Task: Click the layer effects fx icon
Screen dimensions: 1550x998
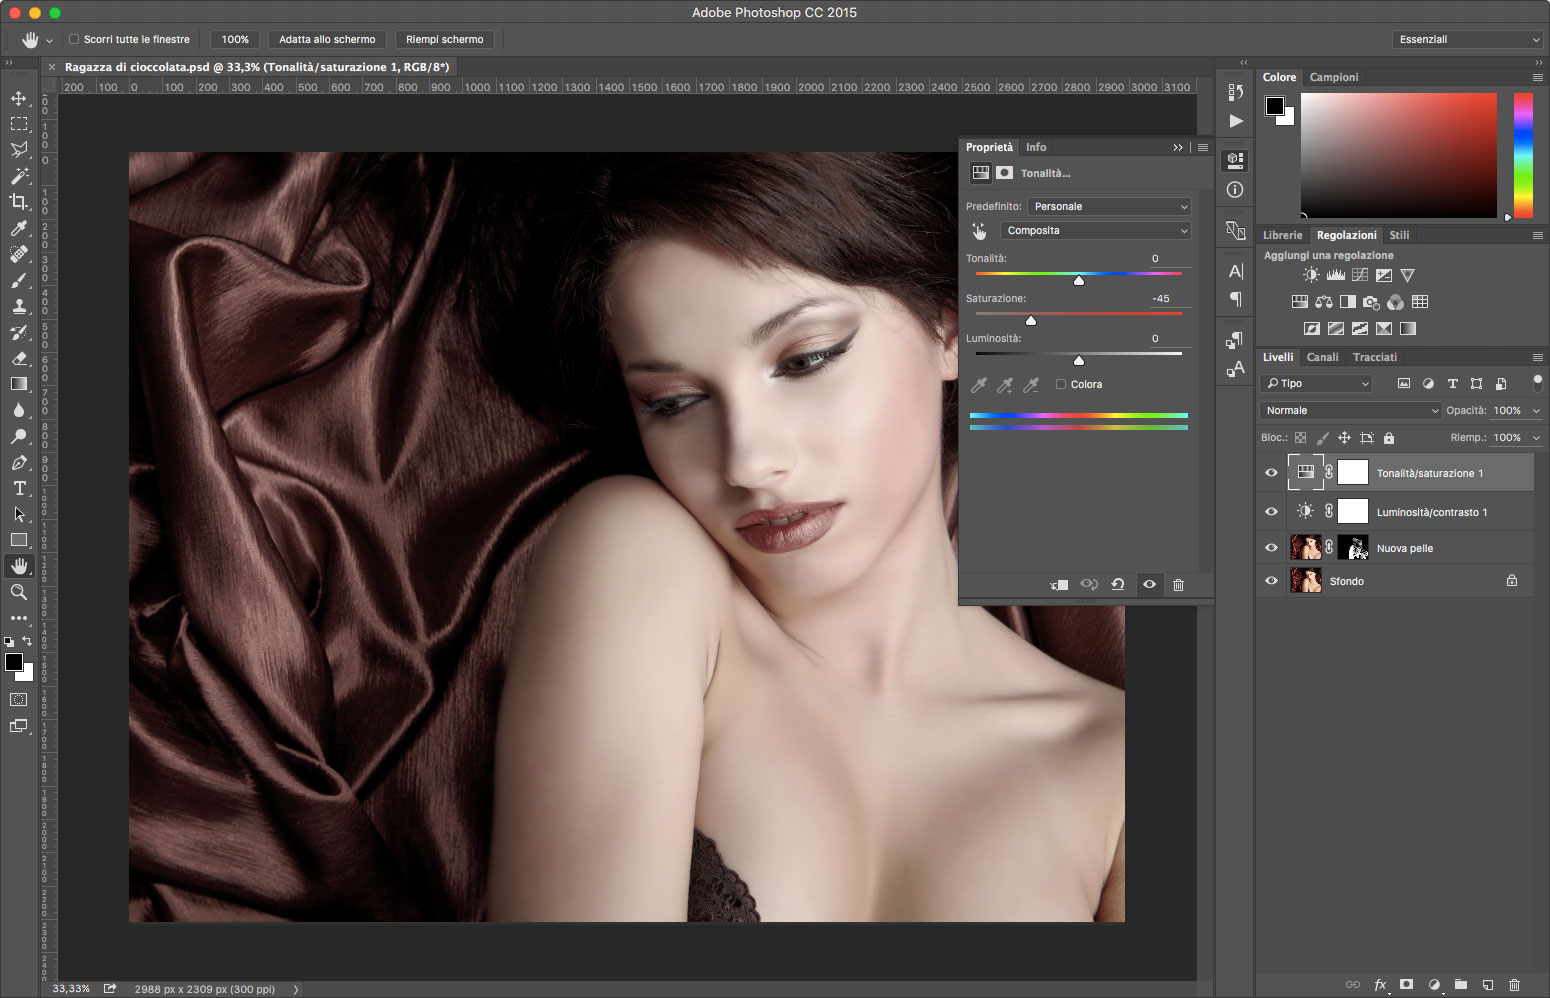Action: pos(1380,984)
